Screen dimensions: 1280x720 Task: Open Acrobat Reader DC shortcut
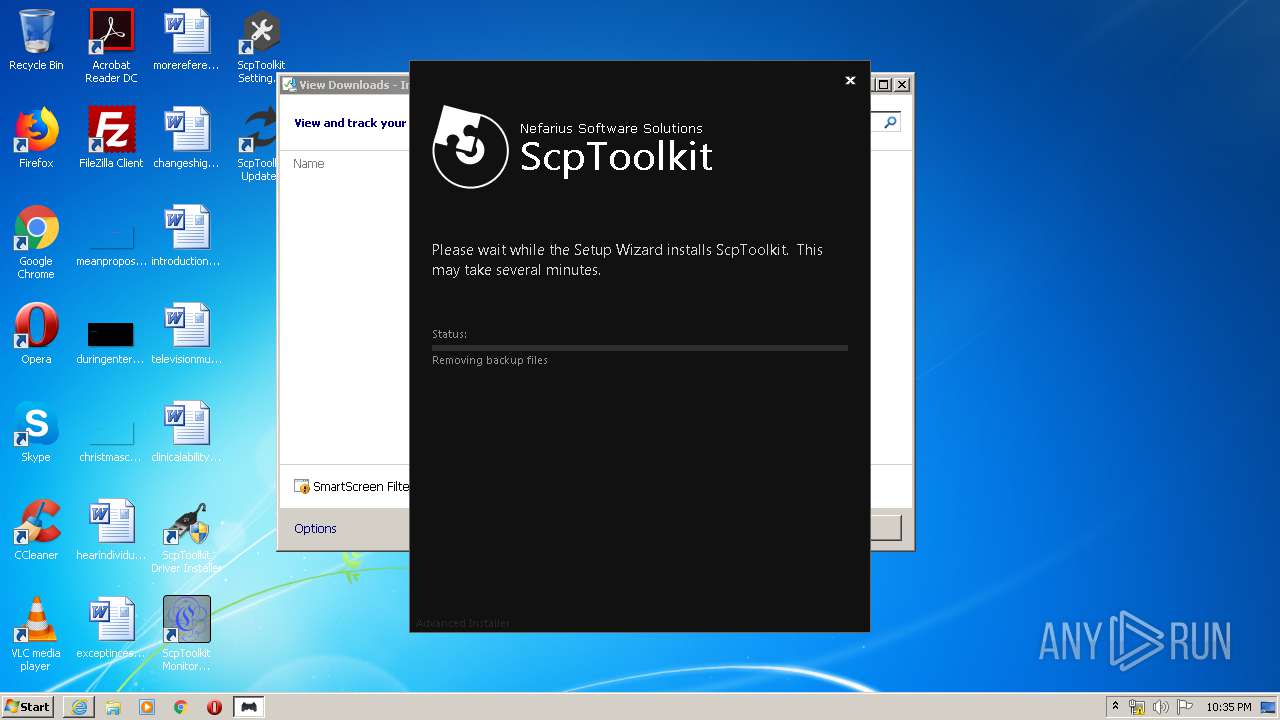point(111,46)
